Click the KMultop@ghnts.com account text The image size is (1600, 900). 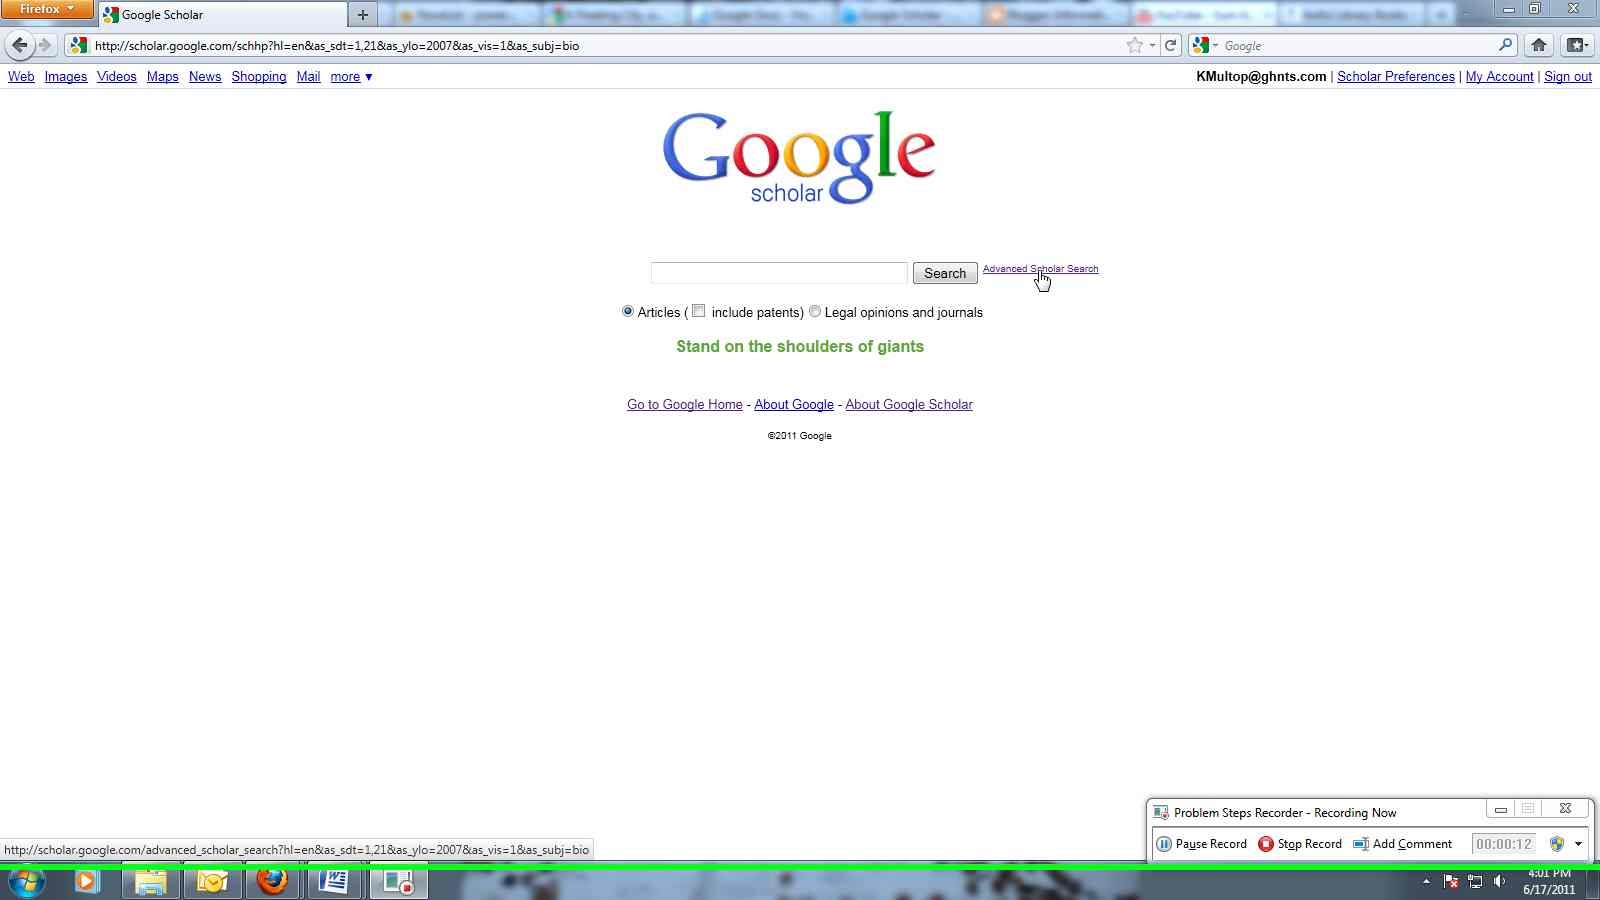click(x=1261, y=76)
